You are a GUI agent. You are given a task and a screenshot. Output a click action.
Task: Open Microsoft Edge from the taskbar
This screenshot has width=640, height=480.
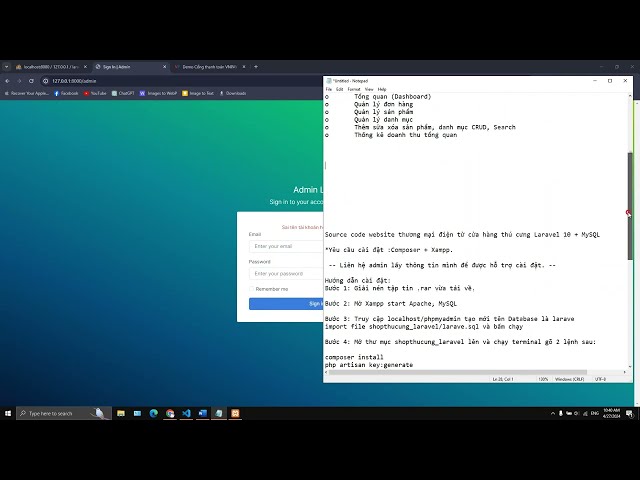pos(153,413)
